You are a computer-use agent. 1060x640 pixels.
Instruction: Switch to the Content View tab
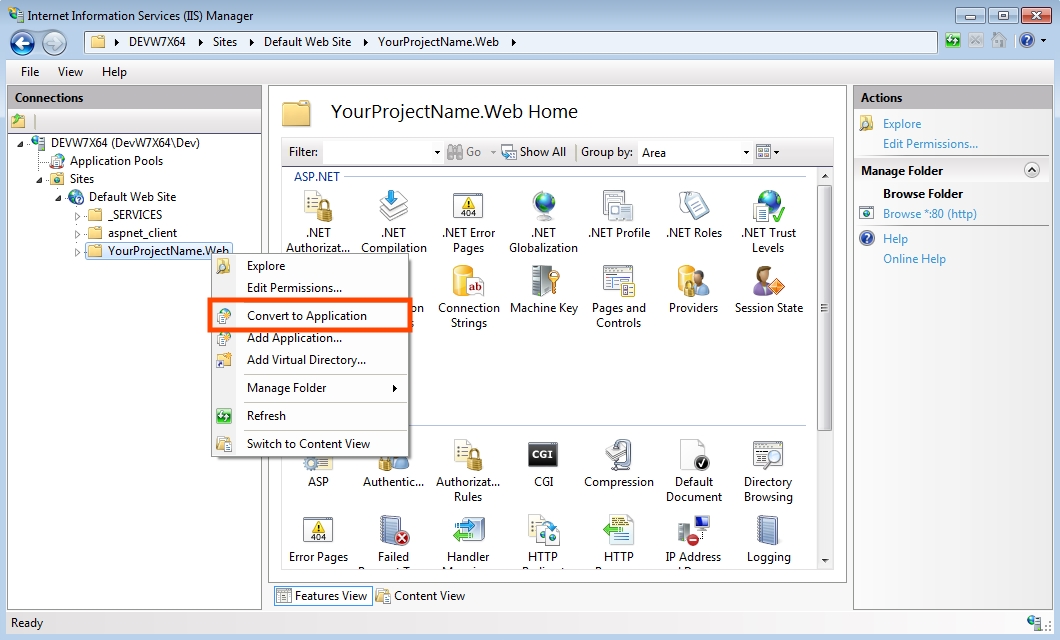(x=420, y=596)
